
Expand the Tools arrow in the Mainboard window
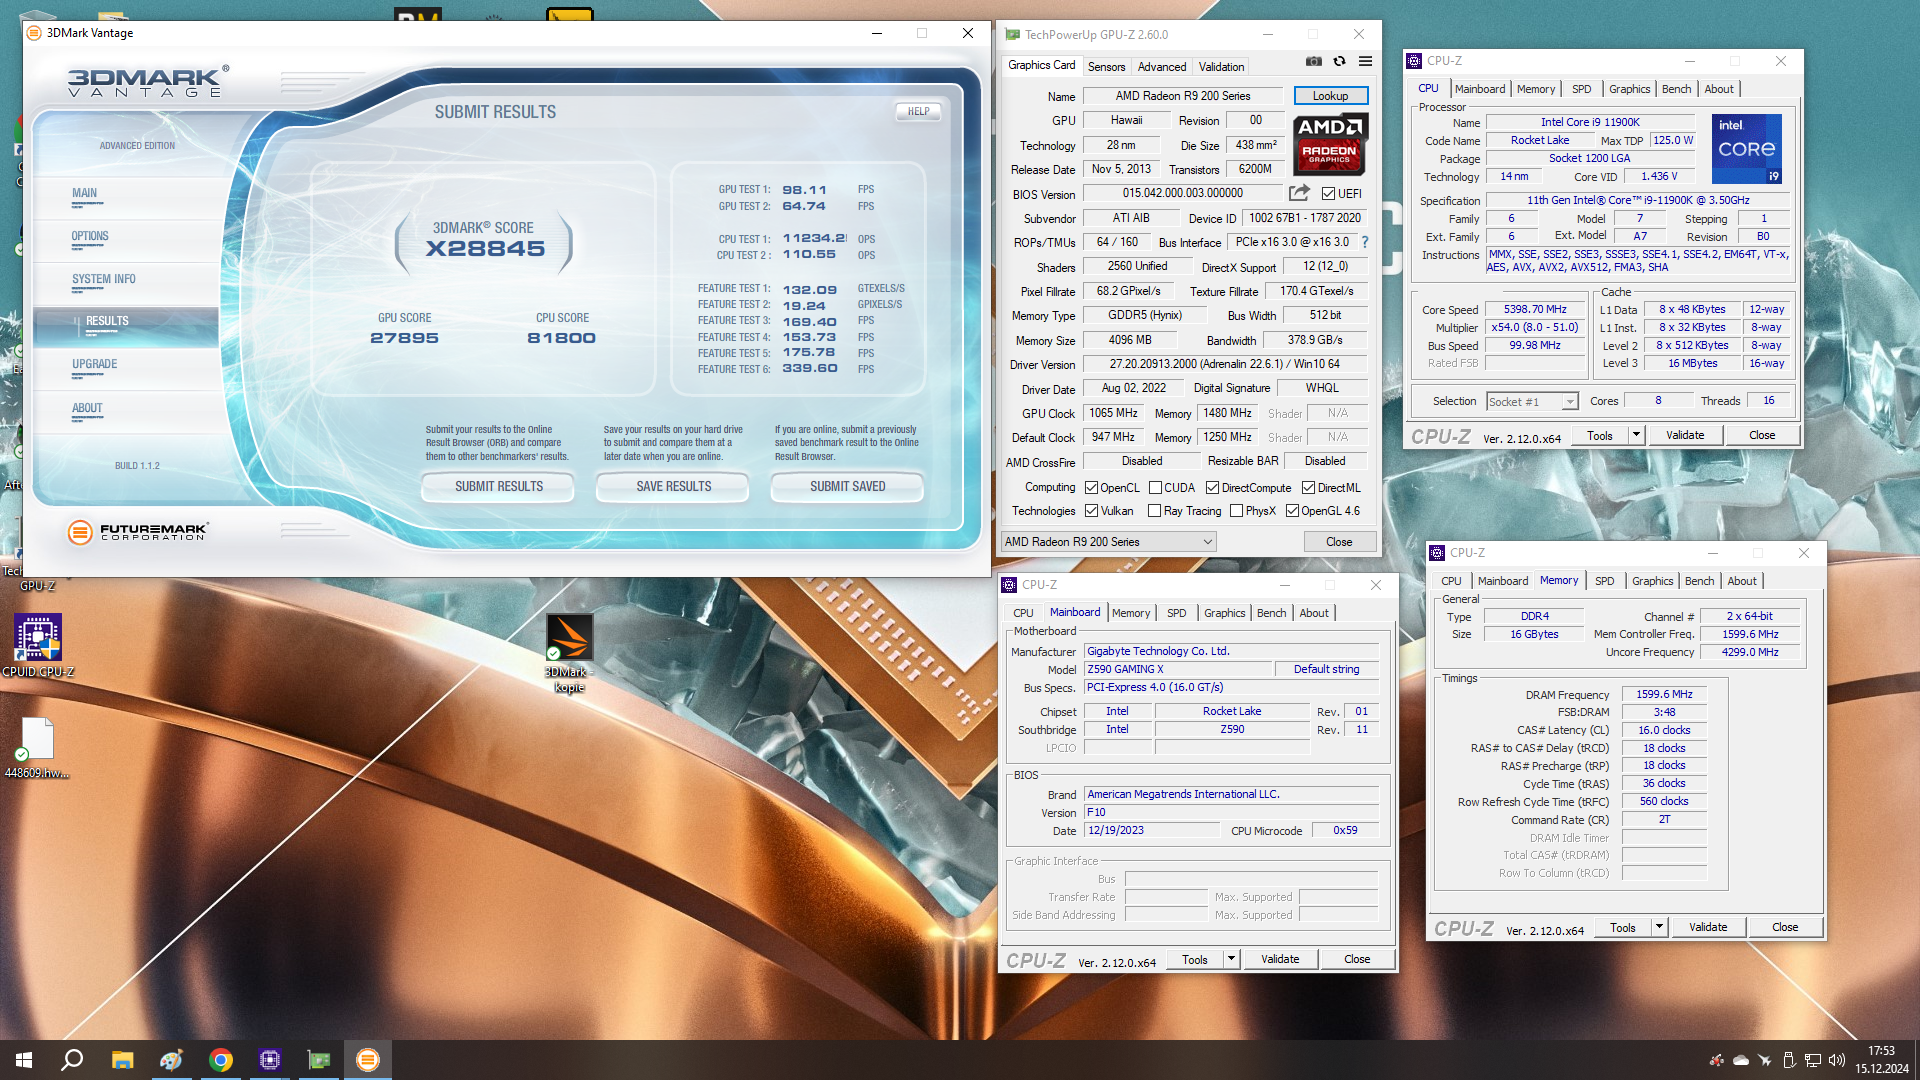[x=1231, y=959]
